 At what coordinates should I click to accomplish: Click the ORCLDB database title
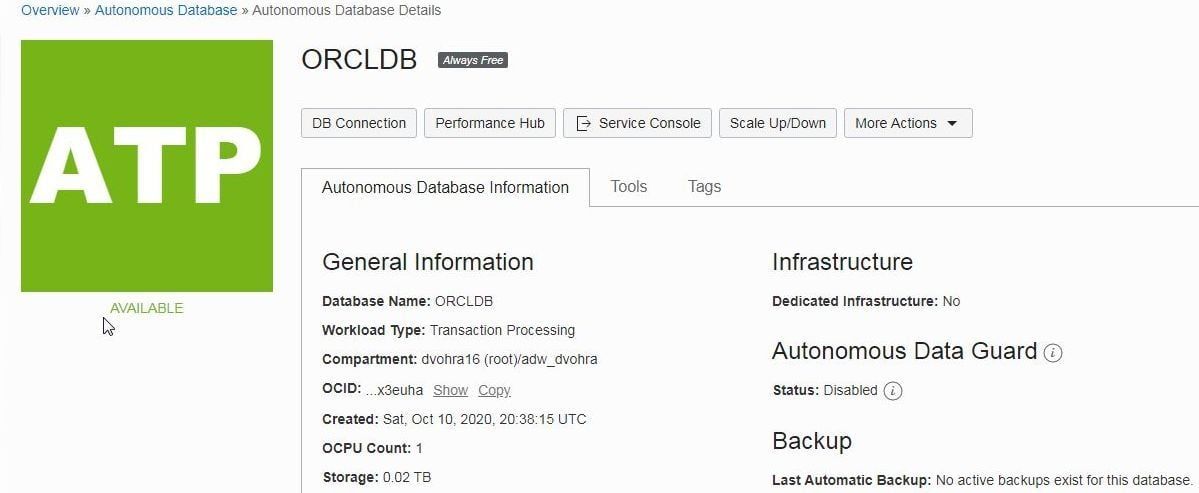(359, 60)
